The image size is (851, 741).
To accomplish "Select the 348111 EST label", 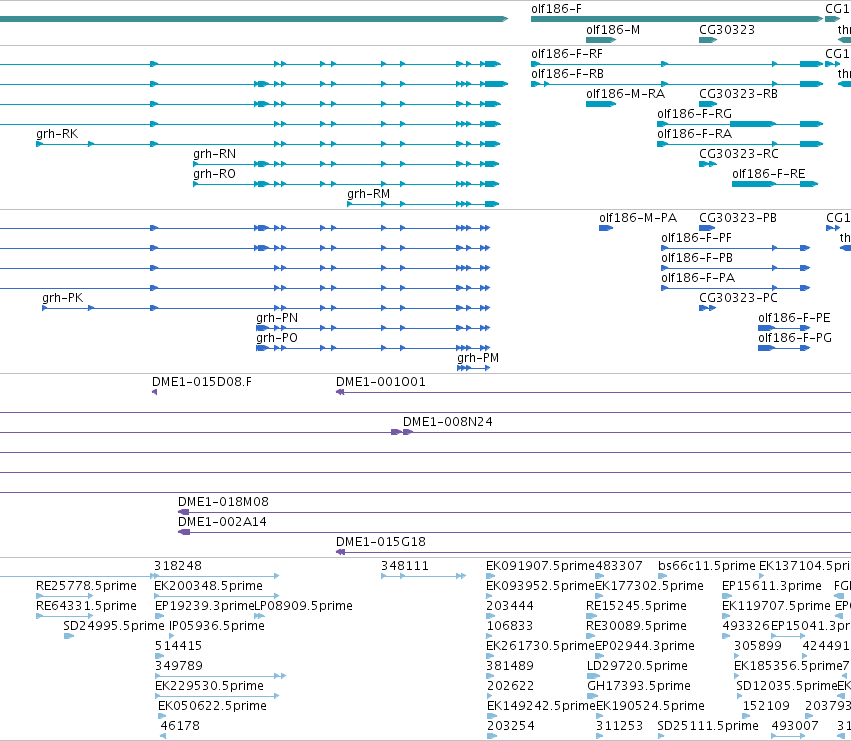I will click(404, 566).
